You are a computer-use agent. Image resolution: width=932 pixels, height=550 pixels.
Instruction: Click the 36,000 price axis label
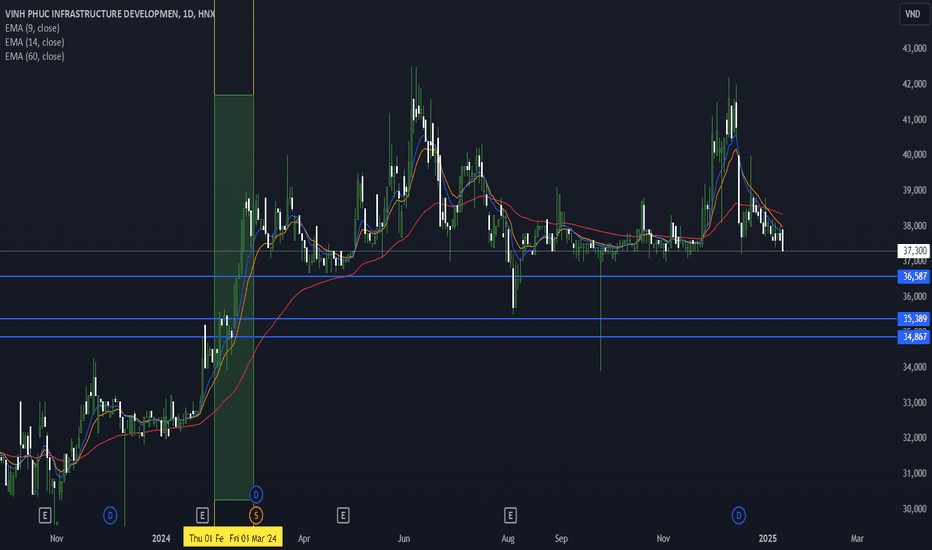pos(914,296)
